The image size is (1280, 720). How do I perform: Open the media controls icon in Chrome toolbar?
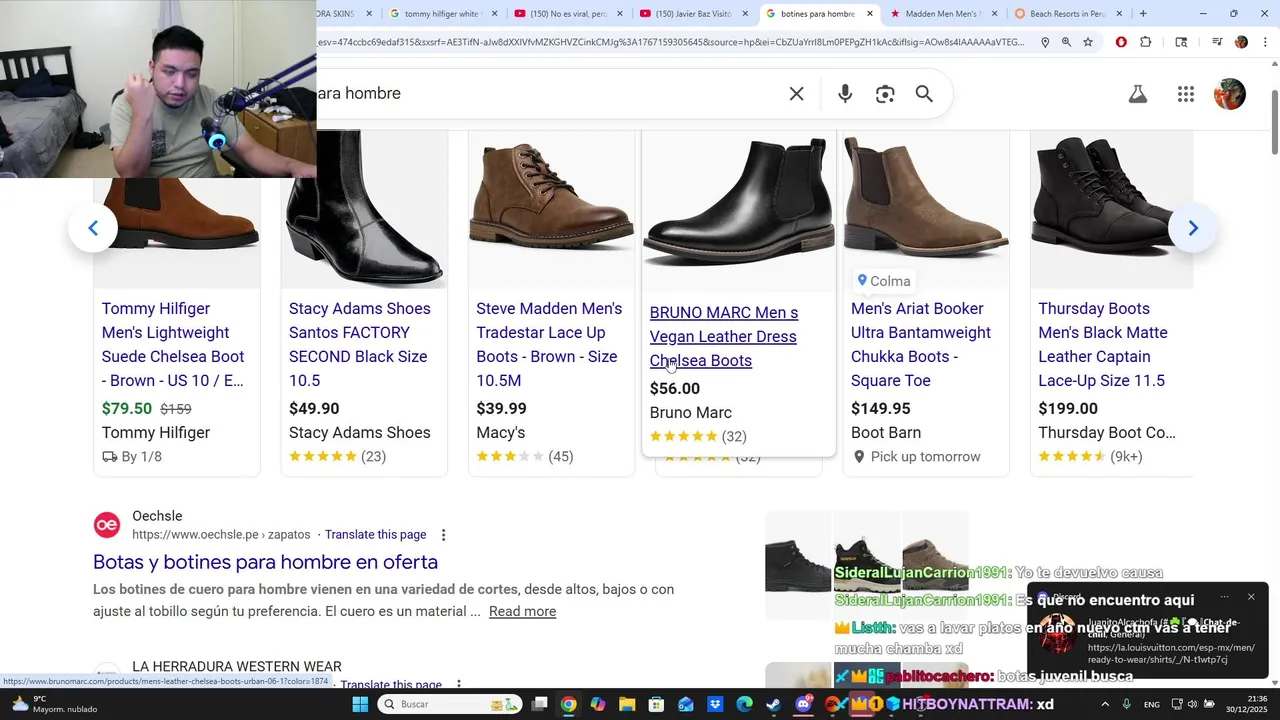tap(1217, 42)
